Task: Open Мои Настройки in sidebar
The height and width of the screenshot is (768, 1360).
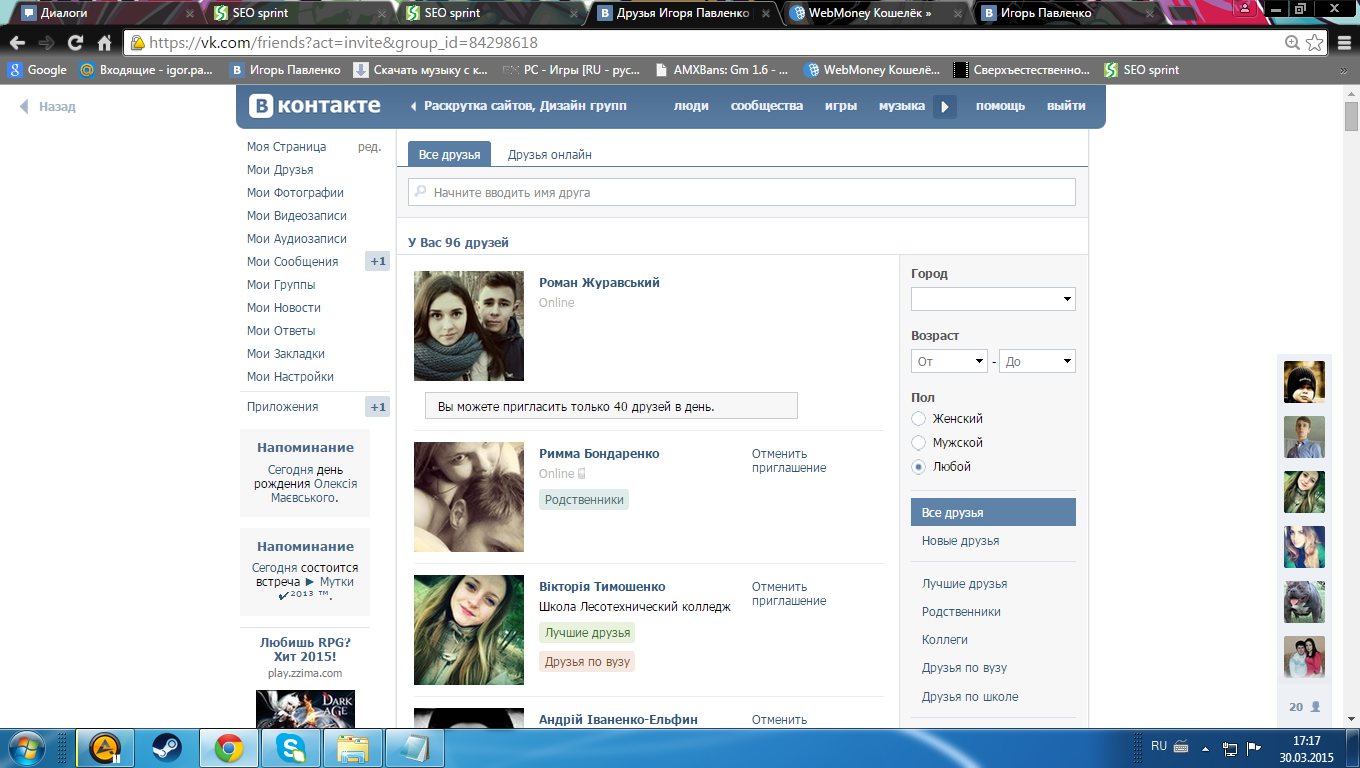Action: tap(291, 377)
